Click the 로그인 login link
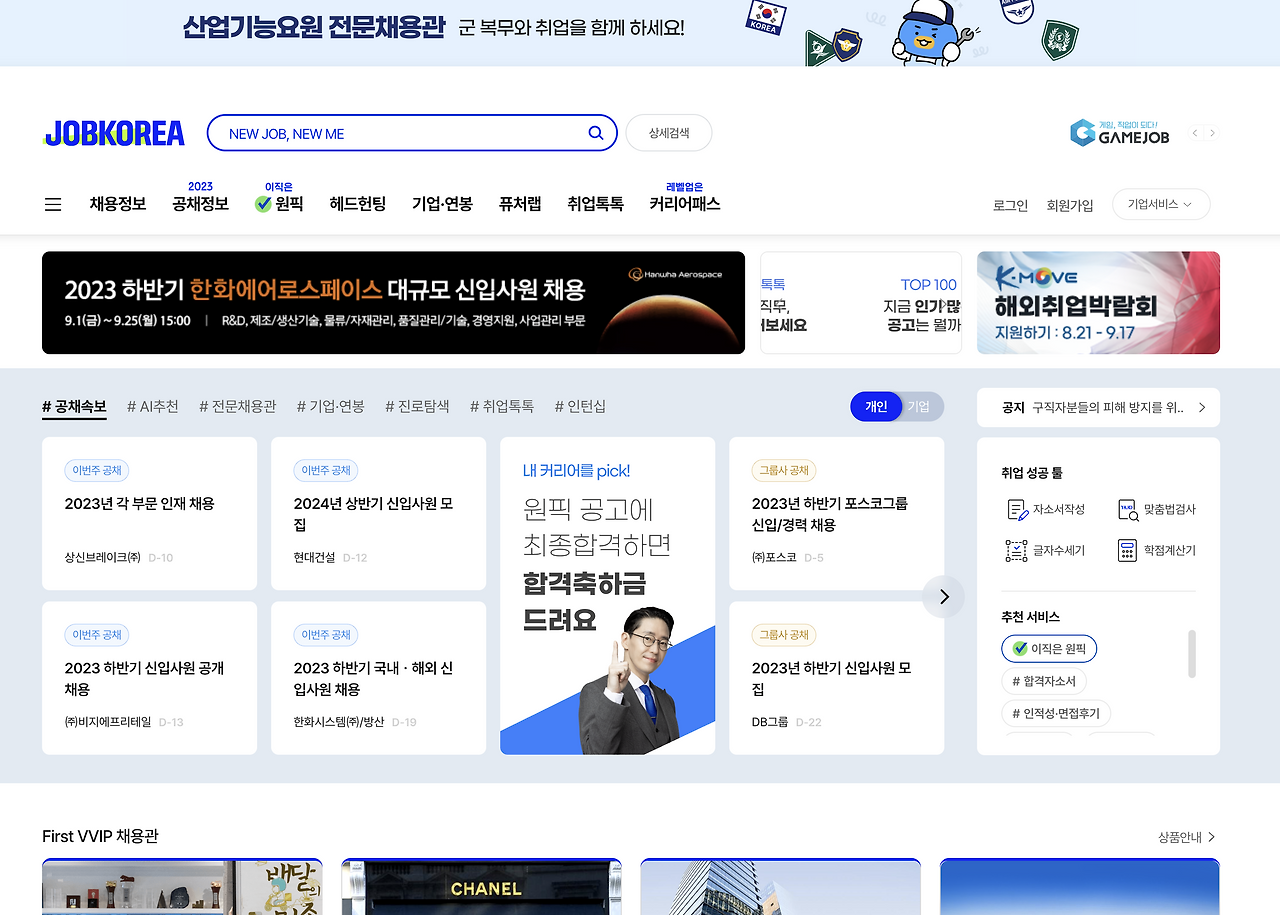This screenshot has width=1280, height=915. click(x=1009, y=204)
